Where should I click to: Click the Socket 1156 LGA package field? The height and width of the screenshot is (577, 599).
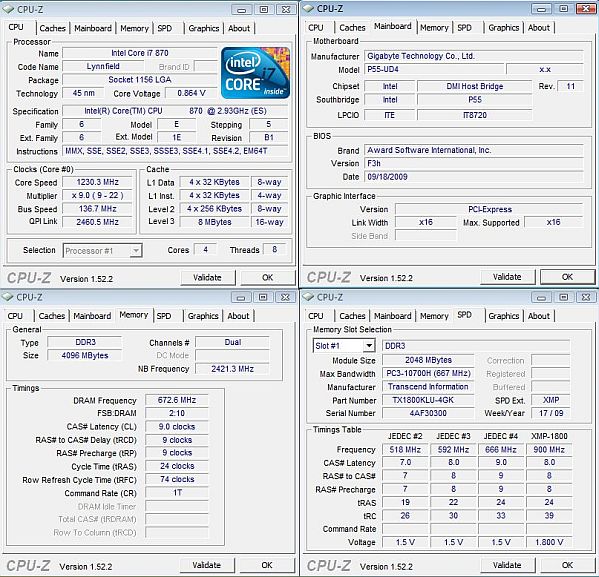[x=140, y=80]
